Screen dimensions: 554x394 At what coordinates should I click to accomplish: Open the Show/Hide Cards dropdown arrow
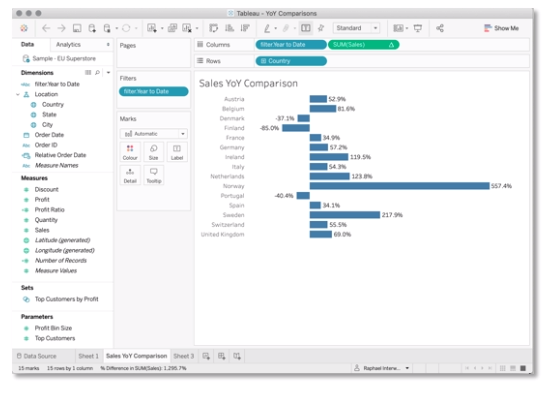click(x=407, y=28)
